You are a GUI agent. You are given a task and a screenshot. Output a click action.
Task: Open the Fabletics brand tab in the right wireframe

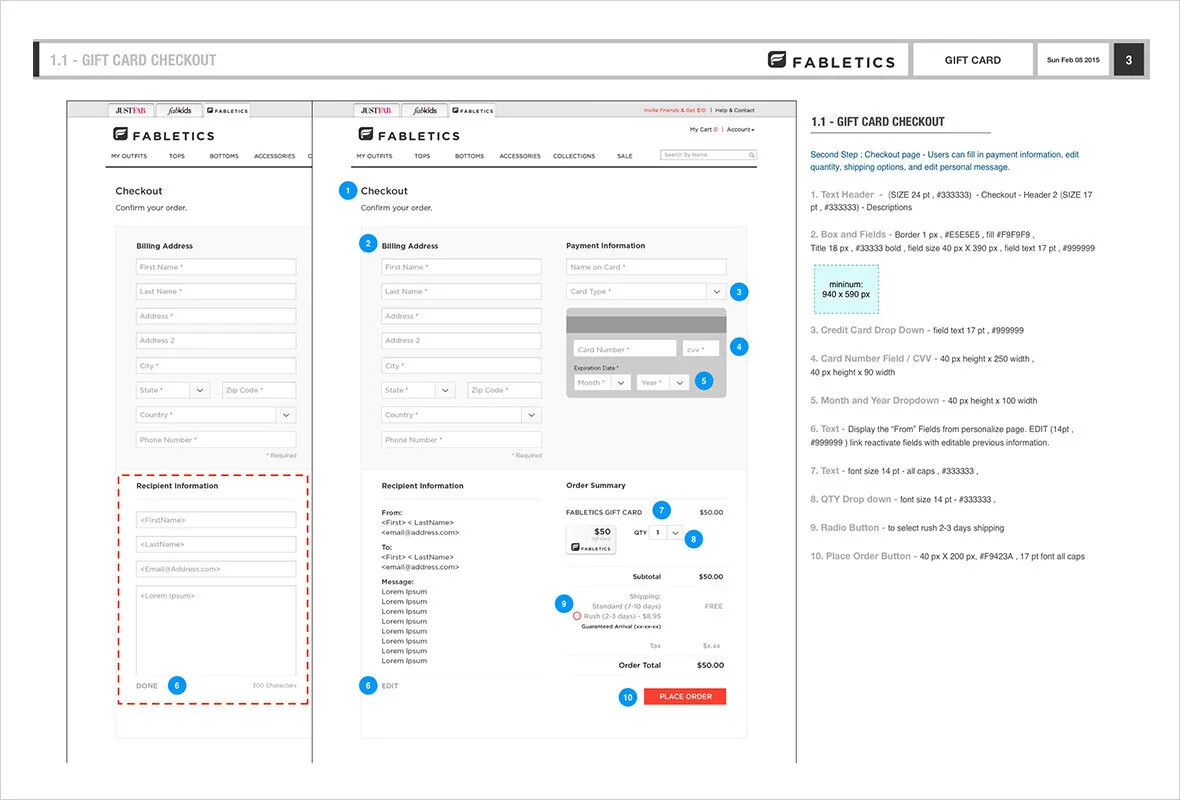[x=473, y=111]
